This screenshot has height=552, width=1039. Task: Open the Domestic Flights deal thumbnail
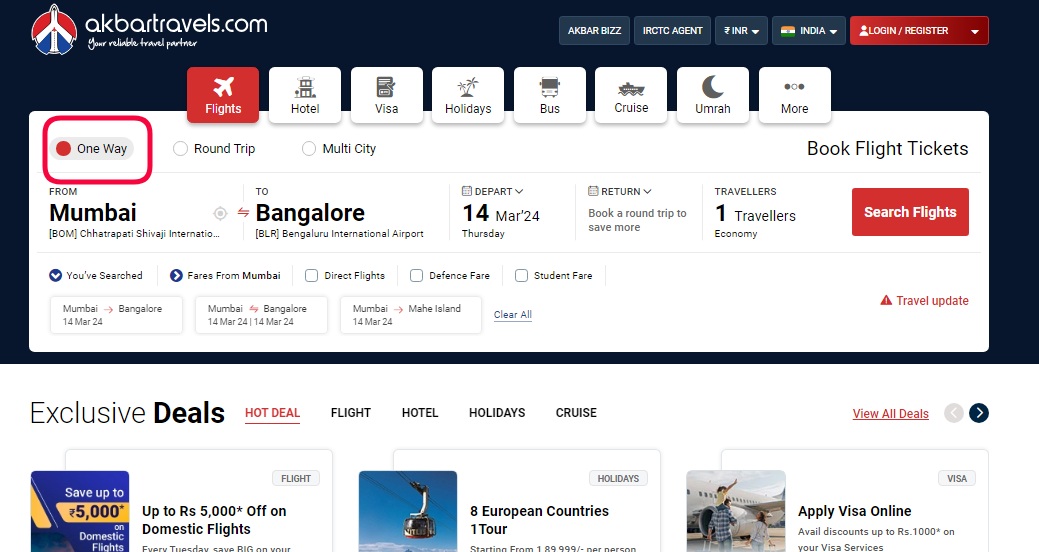[80, 511]
